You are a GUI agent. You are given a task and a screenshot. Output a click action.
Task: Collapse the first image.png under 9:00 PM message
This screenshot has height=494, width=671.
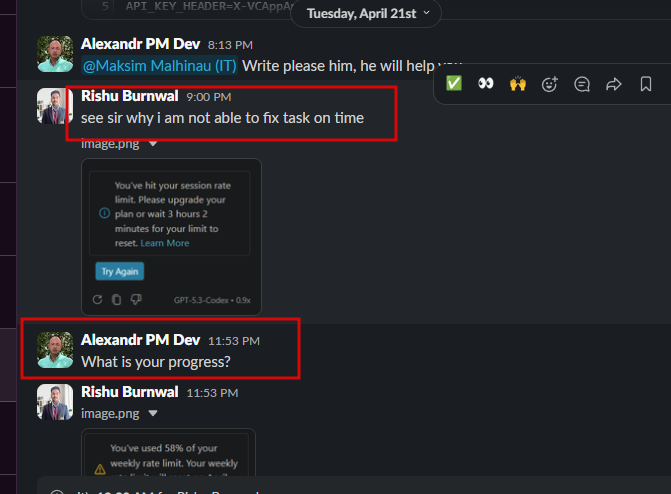click(x=153, y=144)
